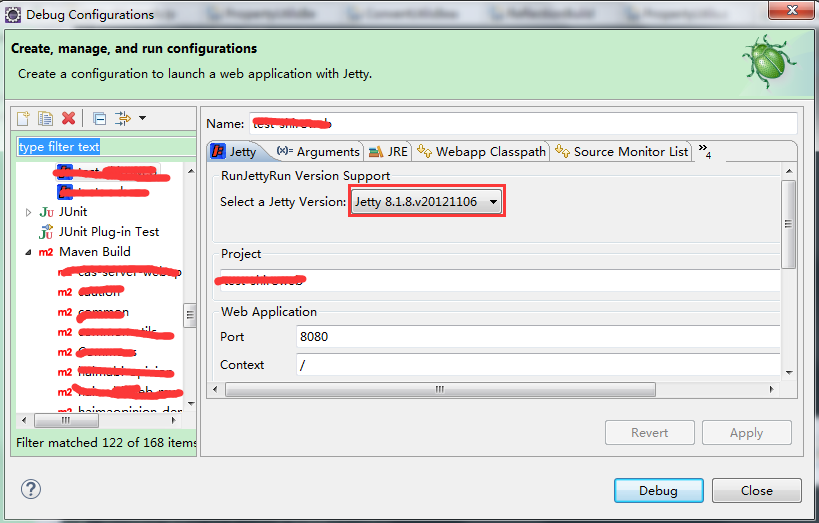Expand the JUnit tree node
Image resolution: width=819 pixels, height=523 pixels.
click(x=28, y=212)
